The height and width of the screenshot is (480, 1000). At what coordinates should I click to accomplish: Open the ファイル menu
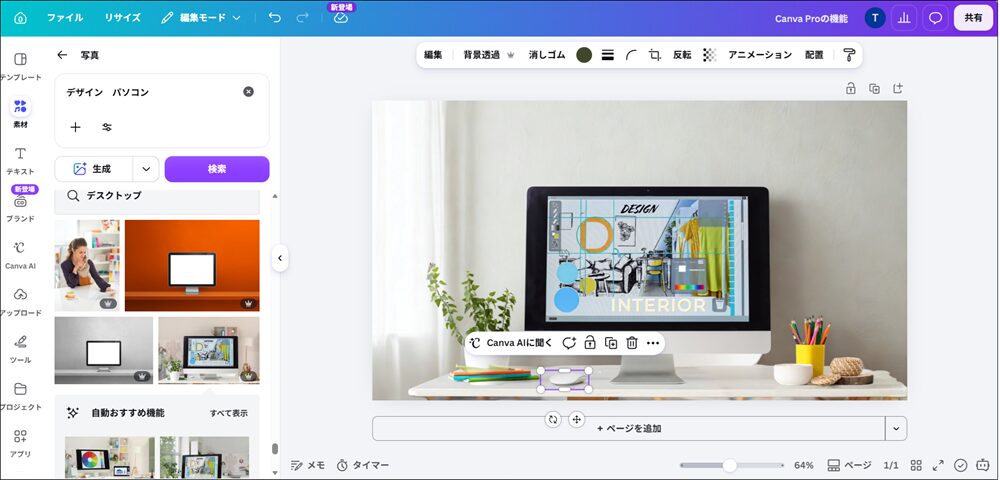pos(65,18)
